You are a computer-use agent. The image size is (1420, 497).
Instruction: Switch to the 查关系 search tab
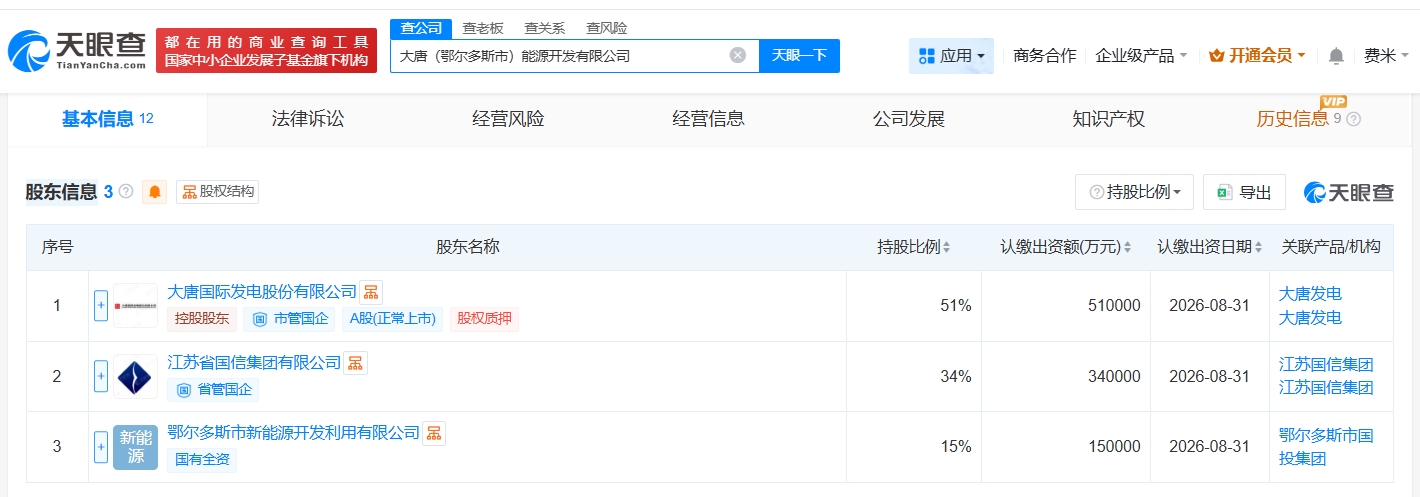[545, 28]
